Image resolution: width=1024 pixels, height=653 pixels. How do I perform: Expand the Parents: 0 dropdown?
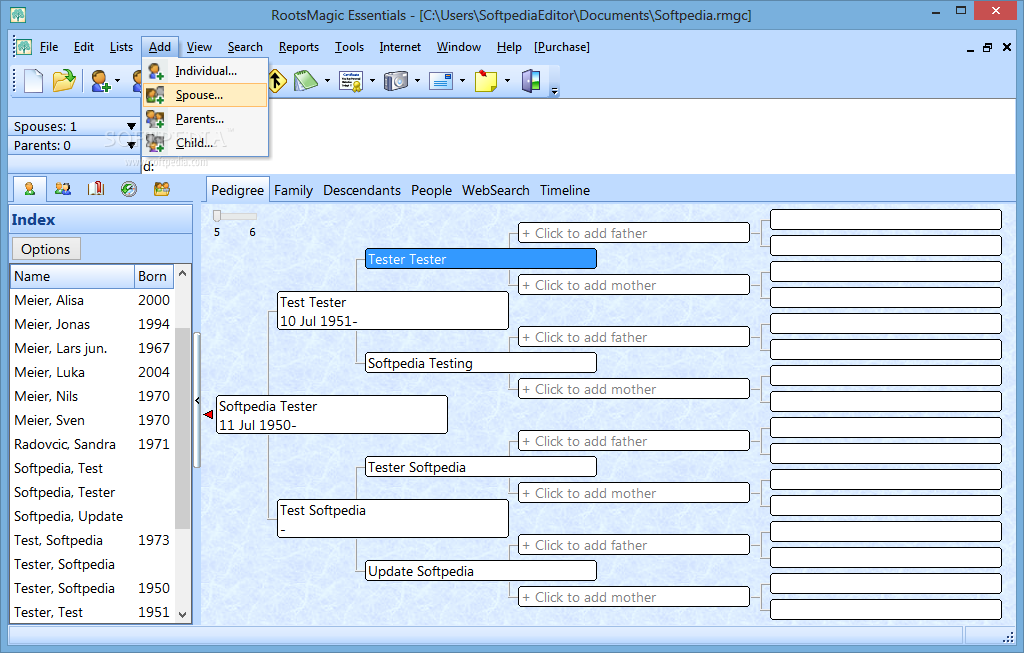click(x=131, y=146)
